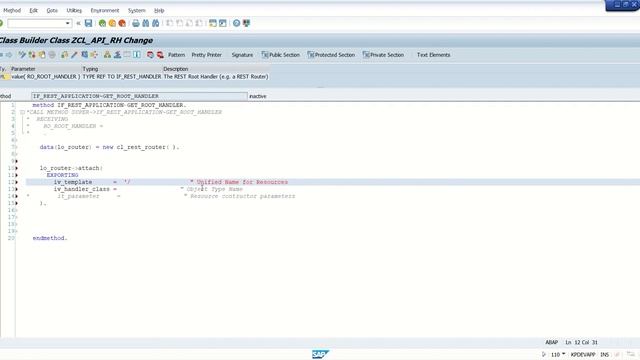640x360 pixels.
Task: Open the Edit menu
Action: click(x=33, y=10)
